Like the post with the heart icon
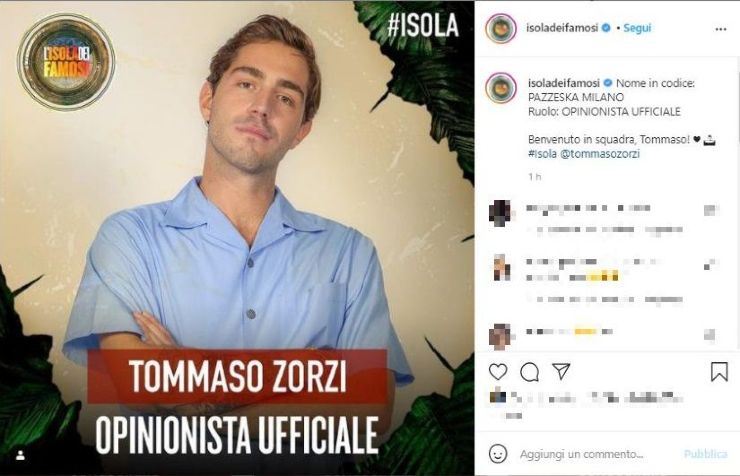This screenshot has height=476, width=740. coord(497,372)
